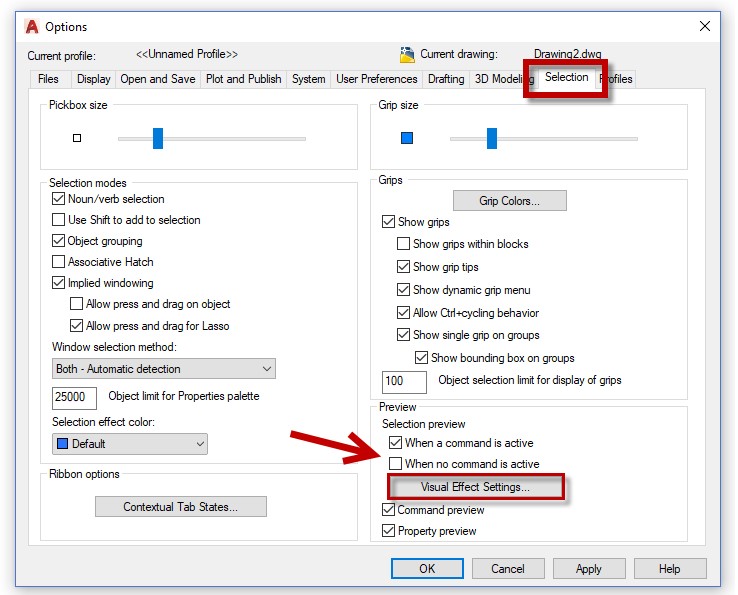Click the current drawing file icon
The width and height of the screenshot is (738, 595).
pyautogui.click(x=407, y=55)
